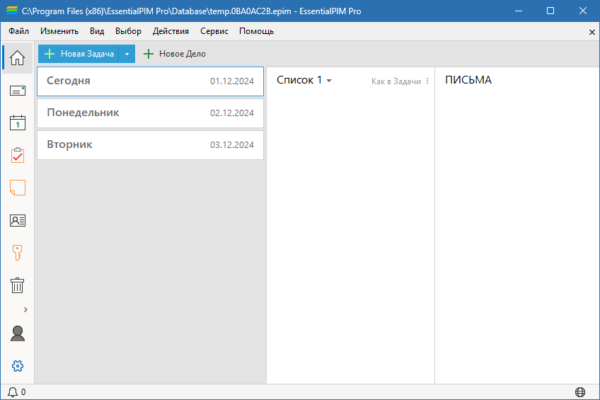Open the Действия menu
The height and width of the screenshot is (400, 600).
coord(171,31)
